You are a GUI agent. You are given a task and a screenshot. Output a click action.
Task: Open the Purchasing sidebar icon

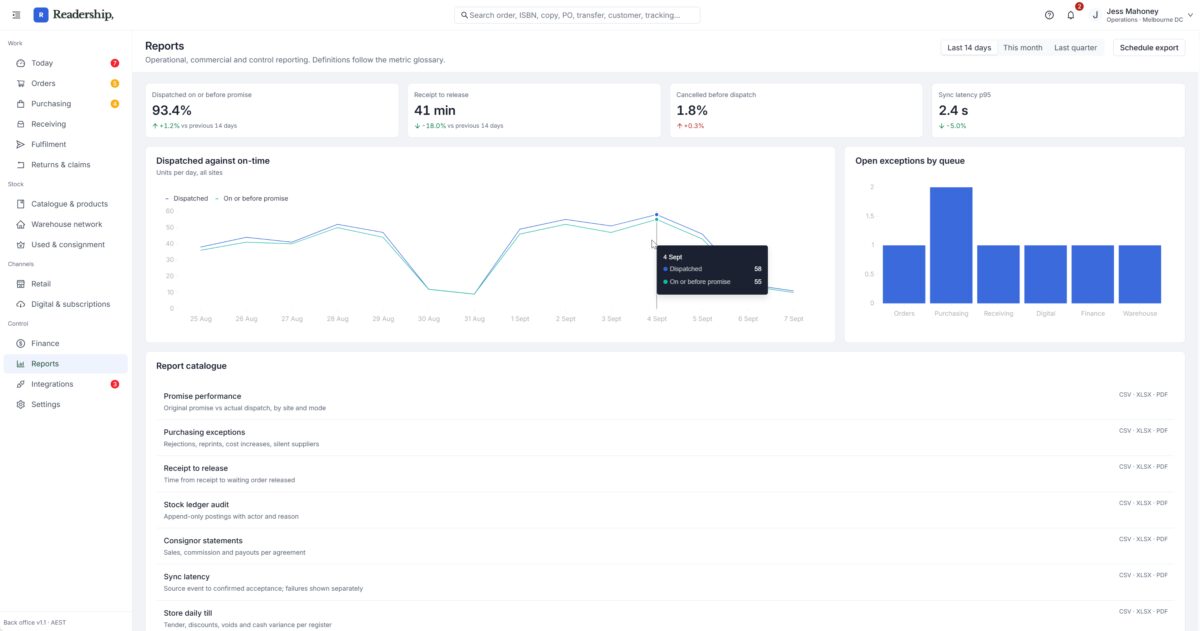click(x=21, y=104)
